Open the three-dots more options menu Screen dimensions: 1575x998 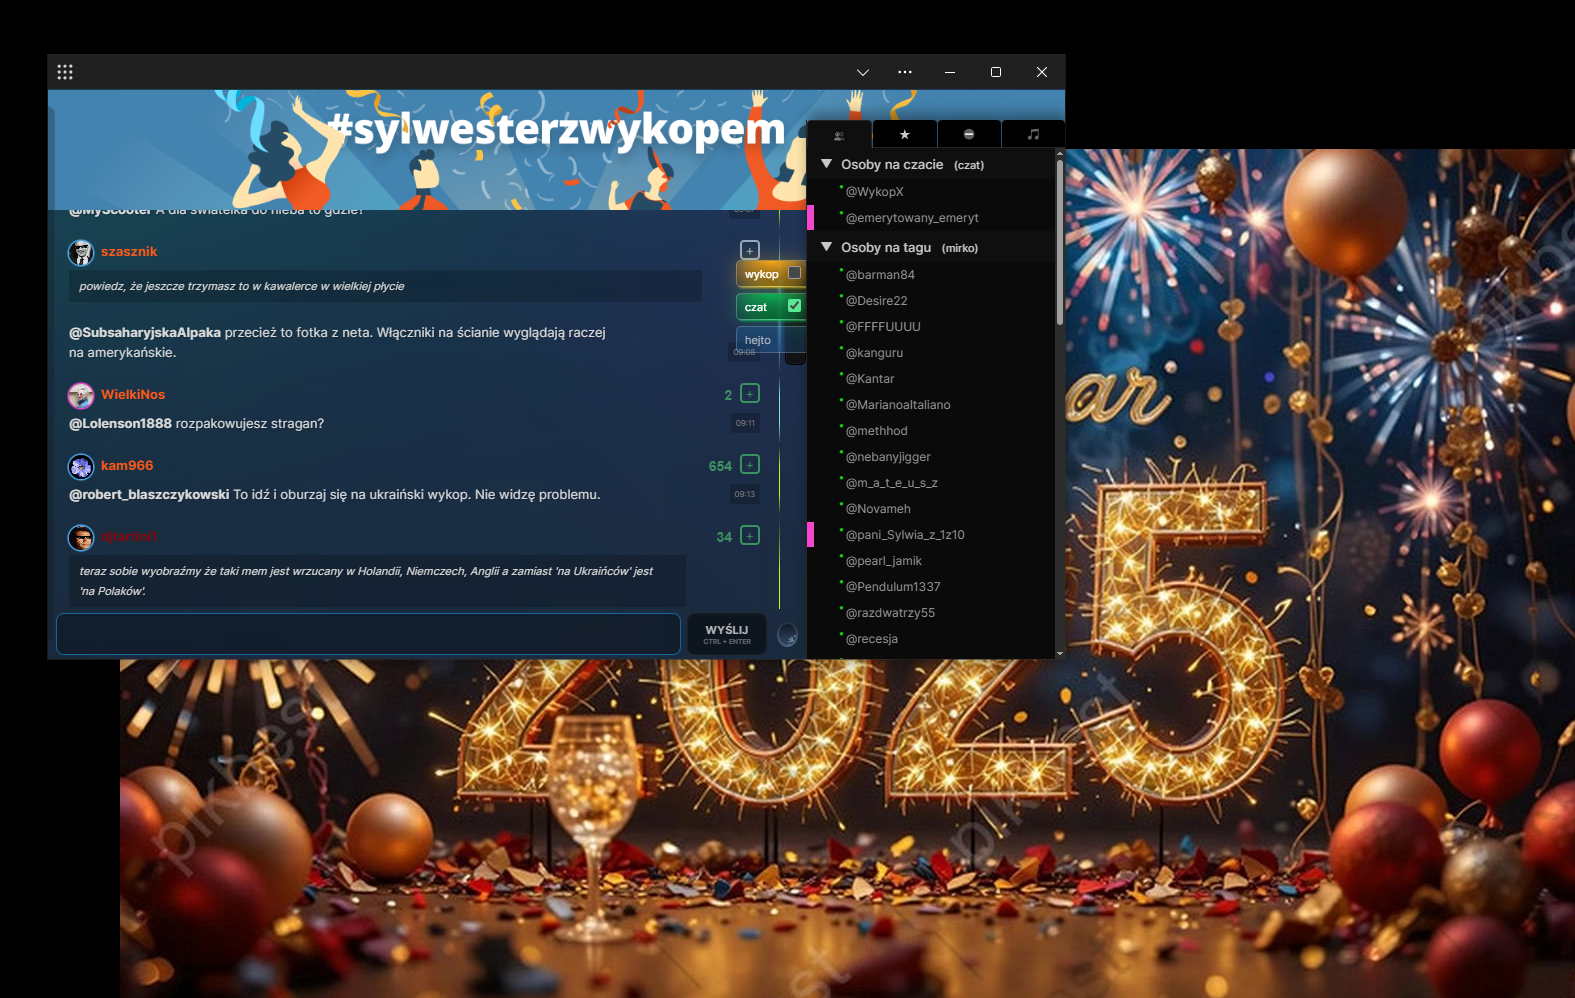tap(905, 72)
